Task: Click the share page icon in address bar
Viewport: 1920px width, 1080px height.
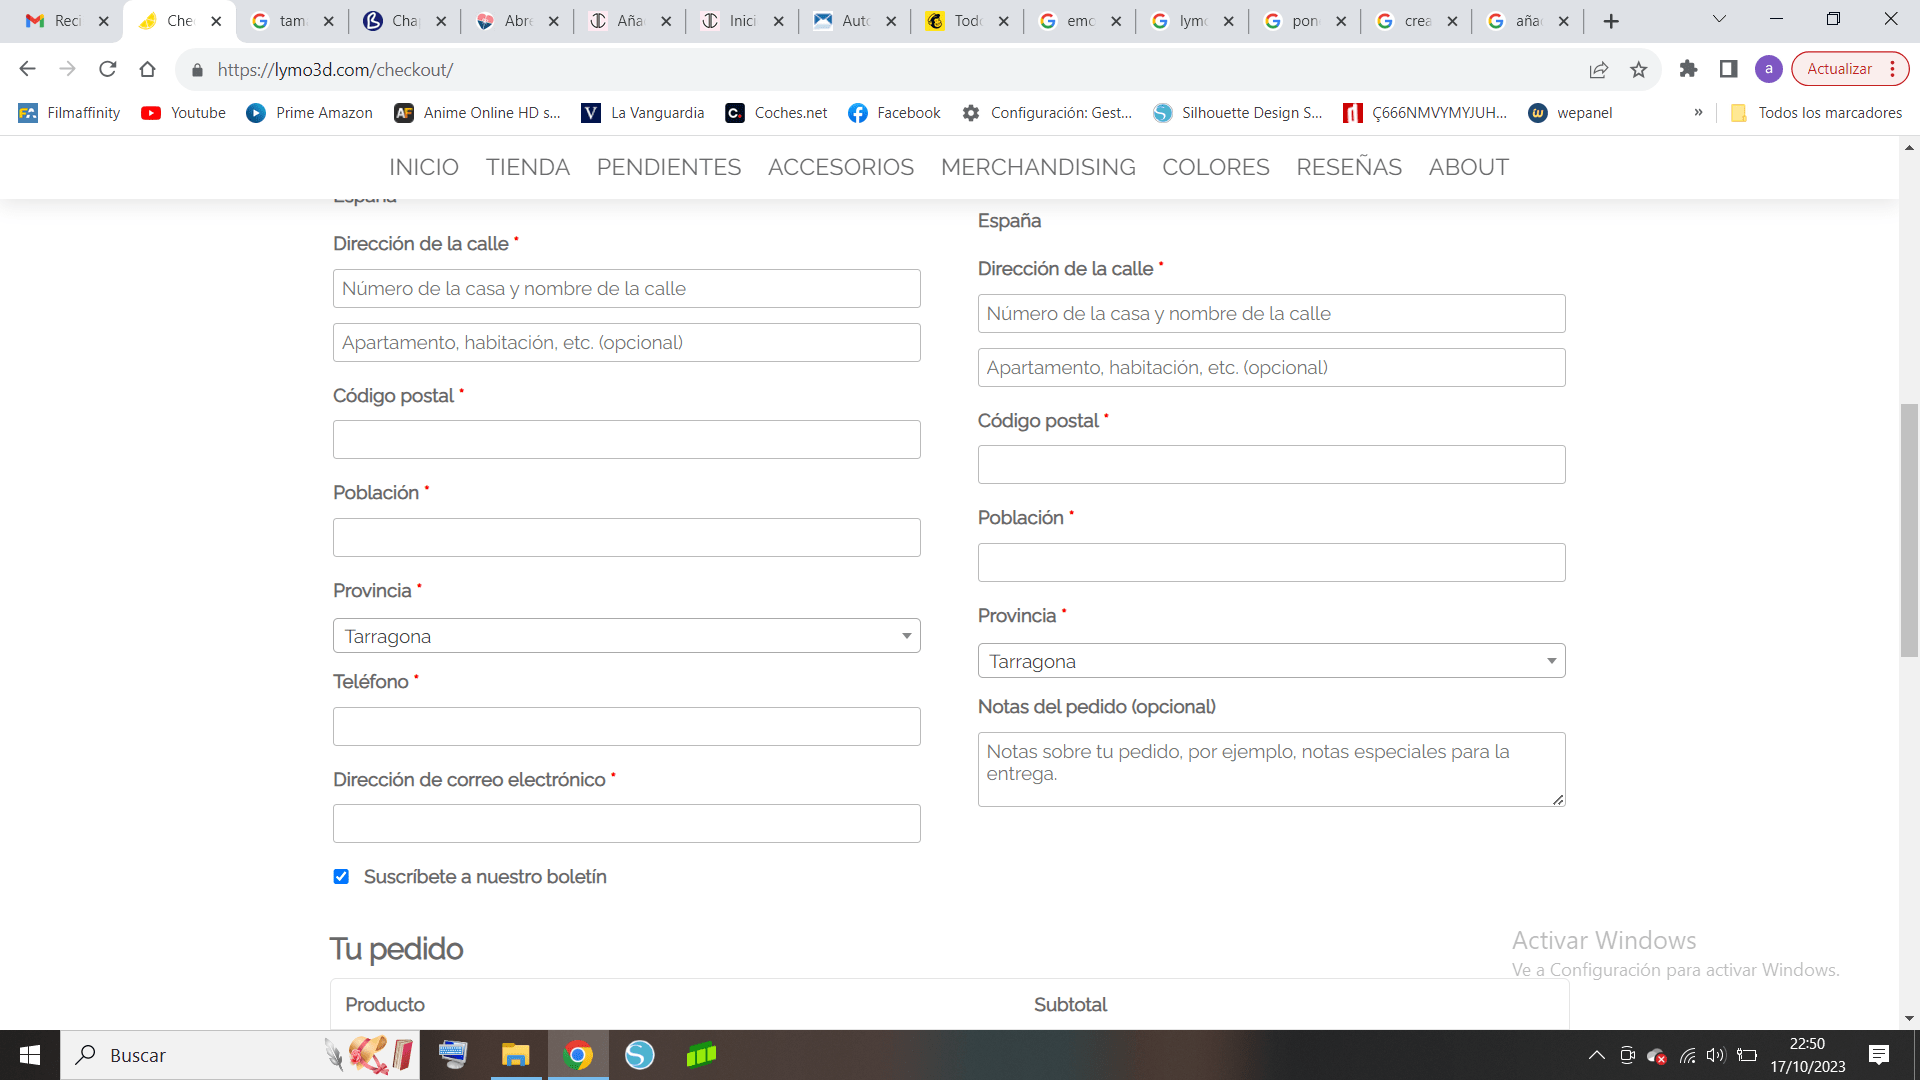Action: tap(1598, 69)
